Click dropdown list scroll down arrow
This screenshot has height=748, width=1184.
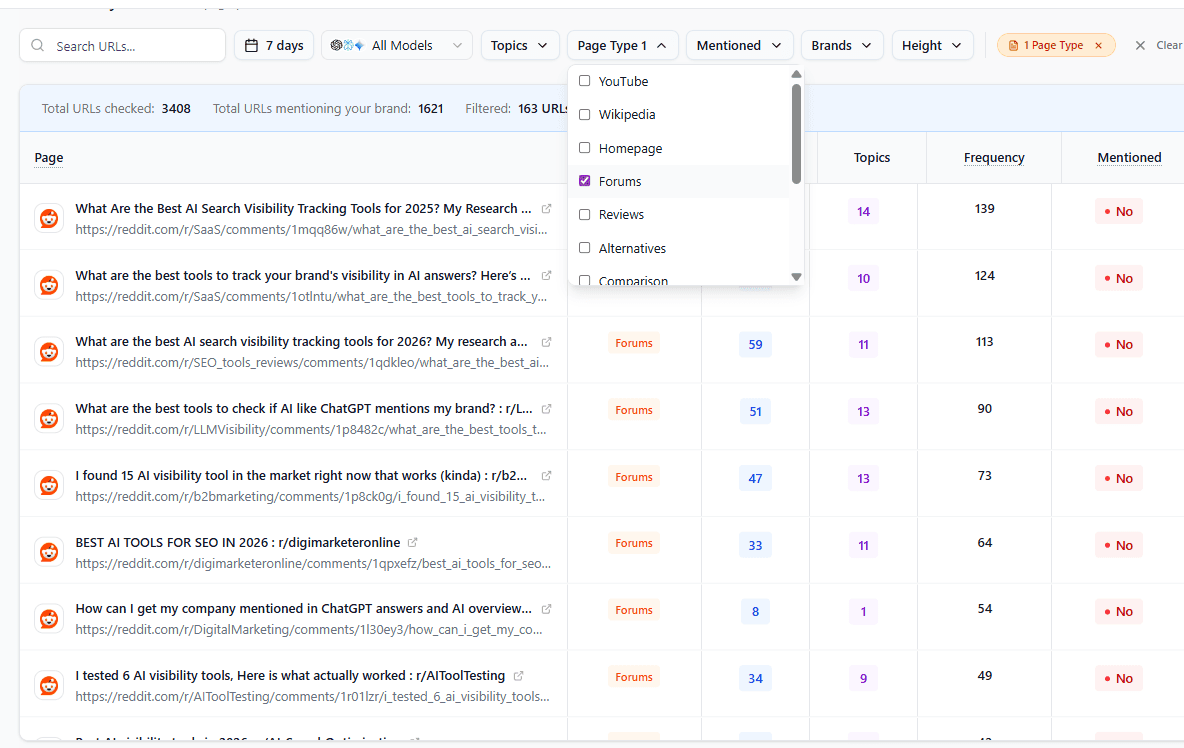(796, 277)
